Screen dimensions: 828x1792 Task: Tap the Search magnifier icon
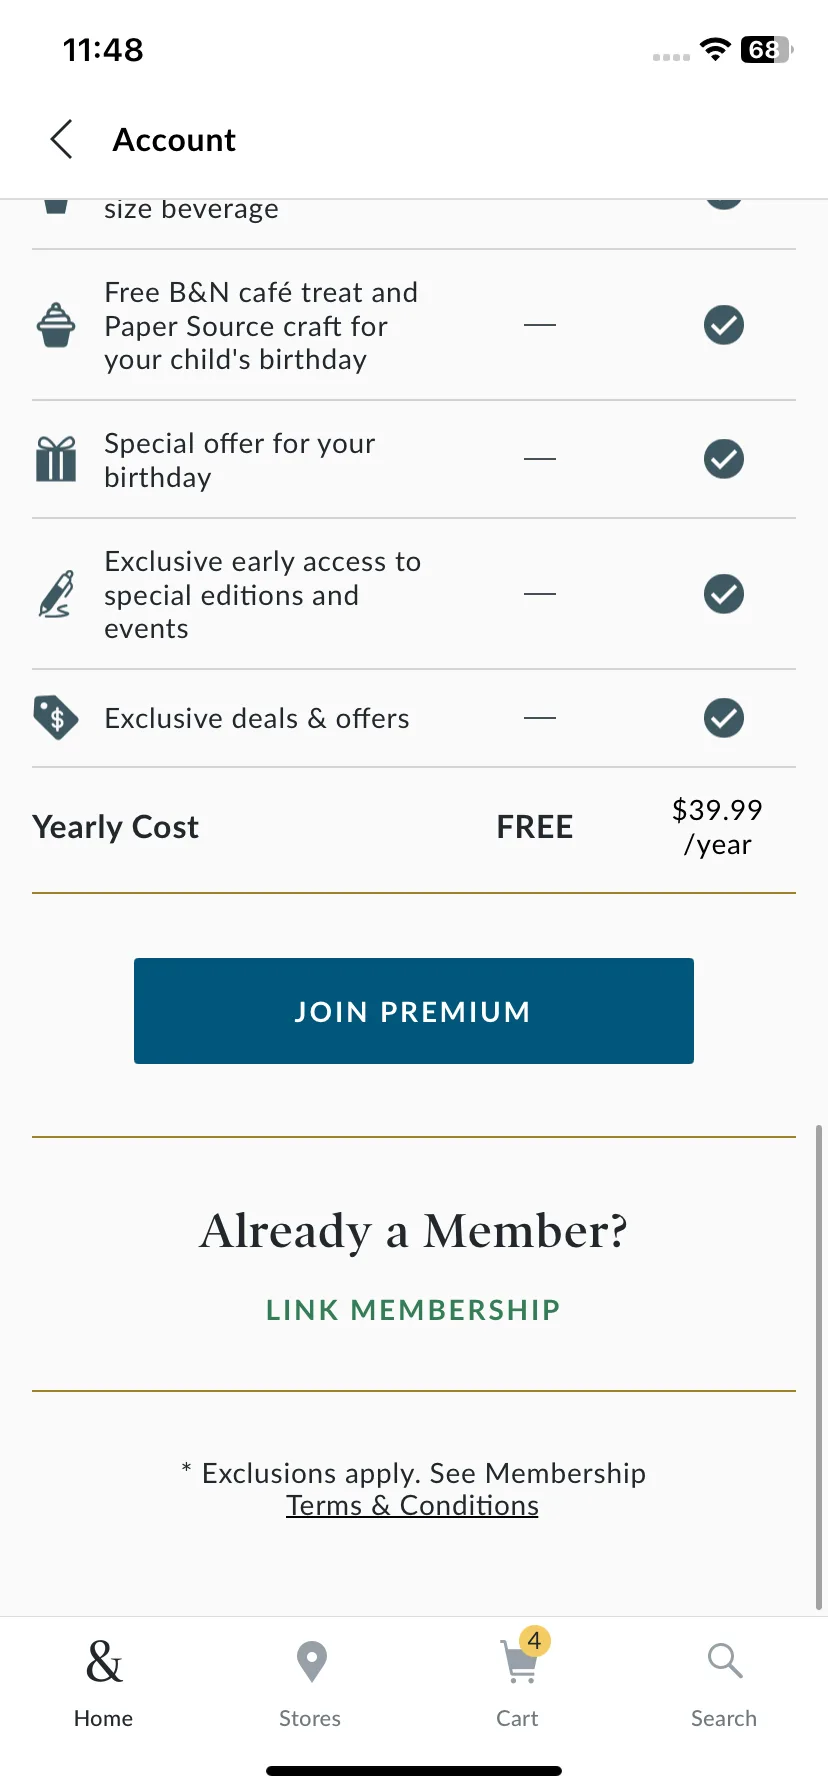[724, 1661]
